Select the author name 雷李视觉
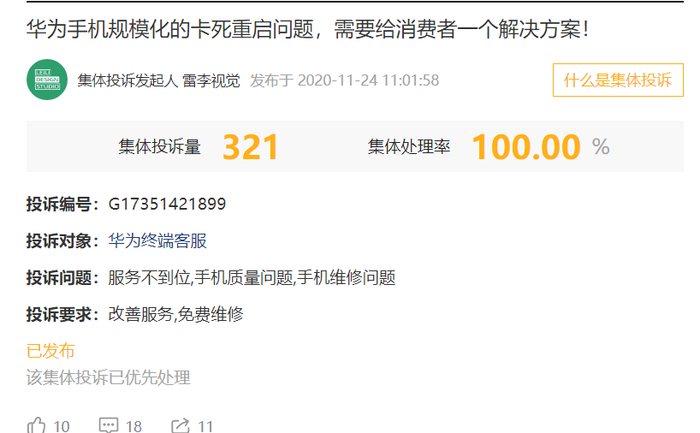The height and width of the screenshot is (433, 700). click(x=211, y=81)
